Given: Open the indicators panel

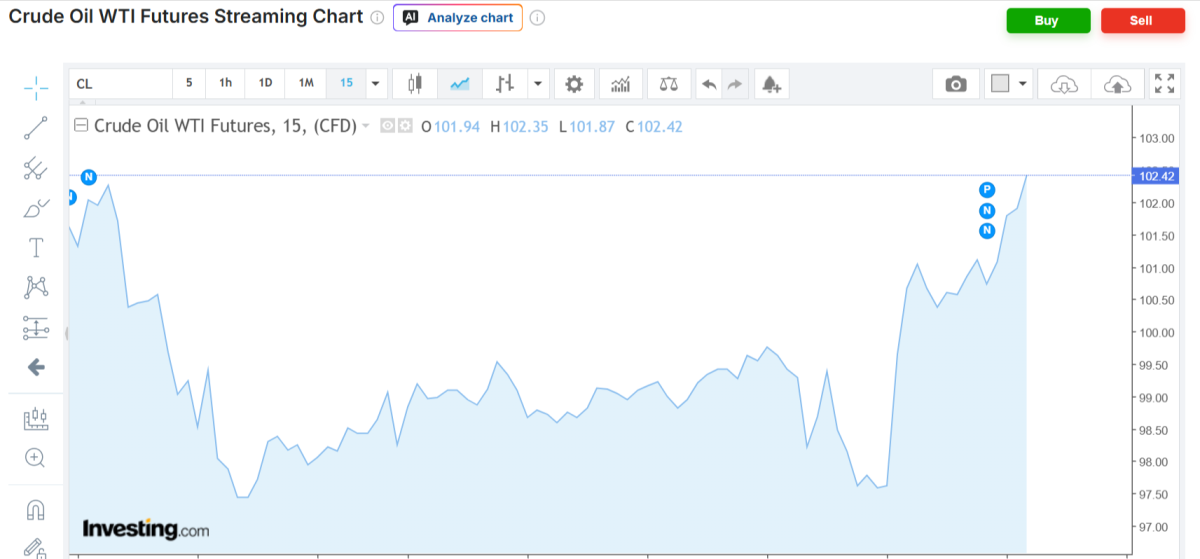Looking at the screenshot, I should coord(621,84).
